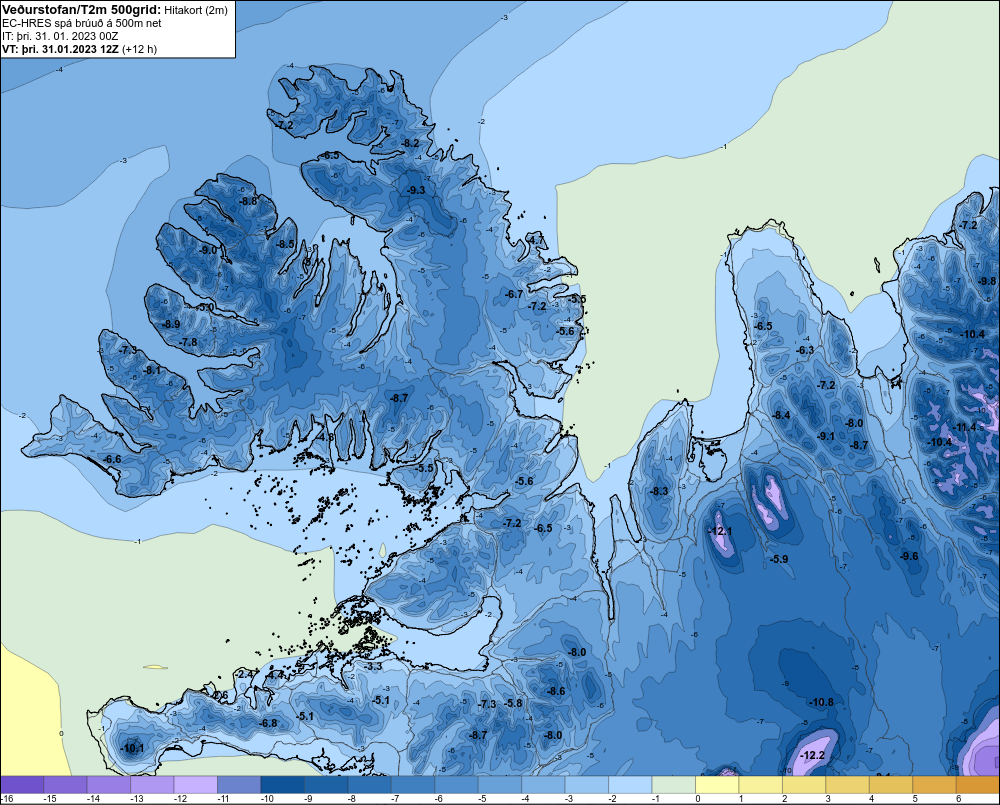Click the -4.7 temperature label
1000x805 pixels.
pos(536,240)
